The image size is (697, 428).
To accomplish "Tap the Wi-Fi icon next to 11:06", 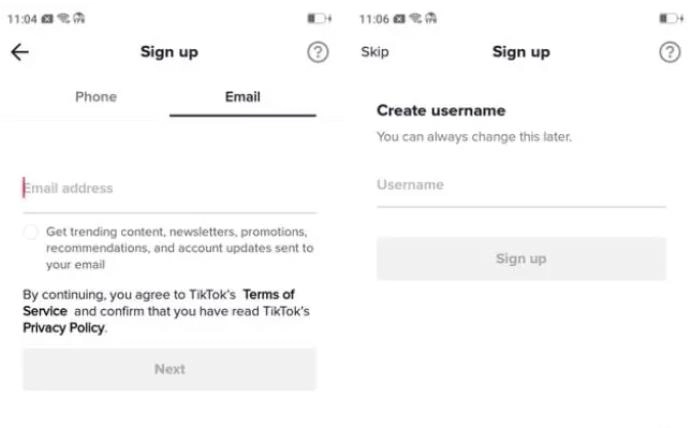I will click(x=414, y=19).
